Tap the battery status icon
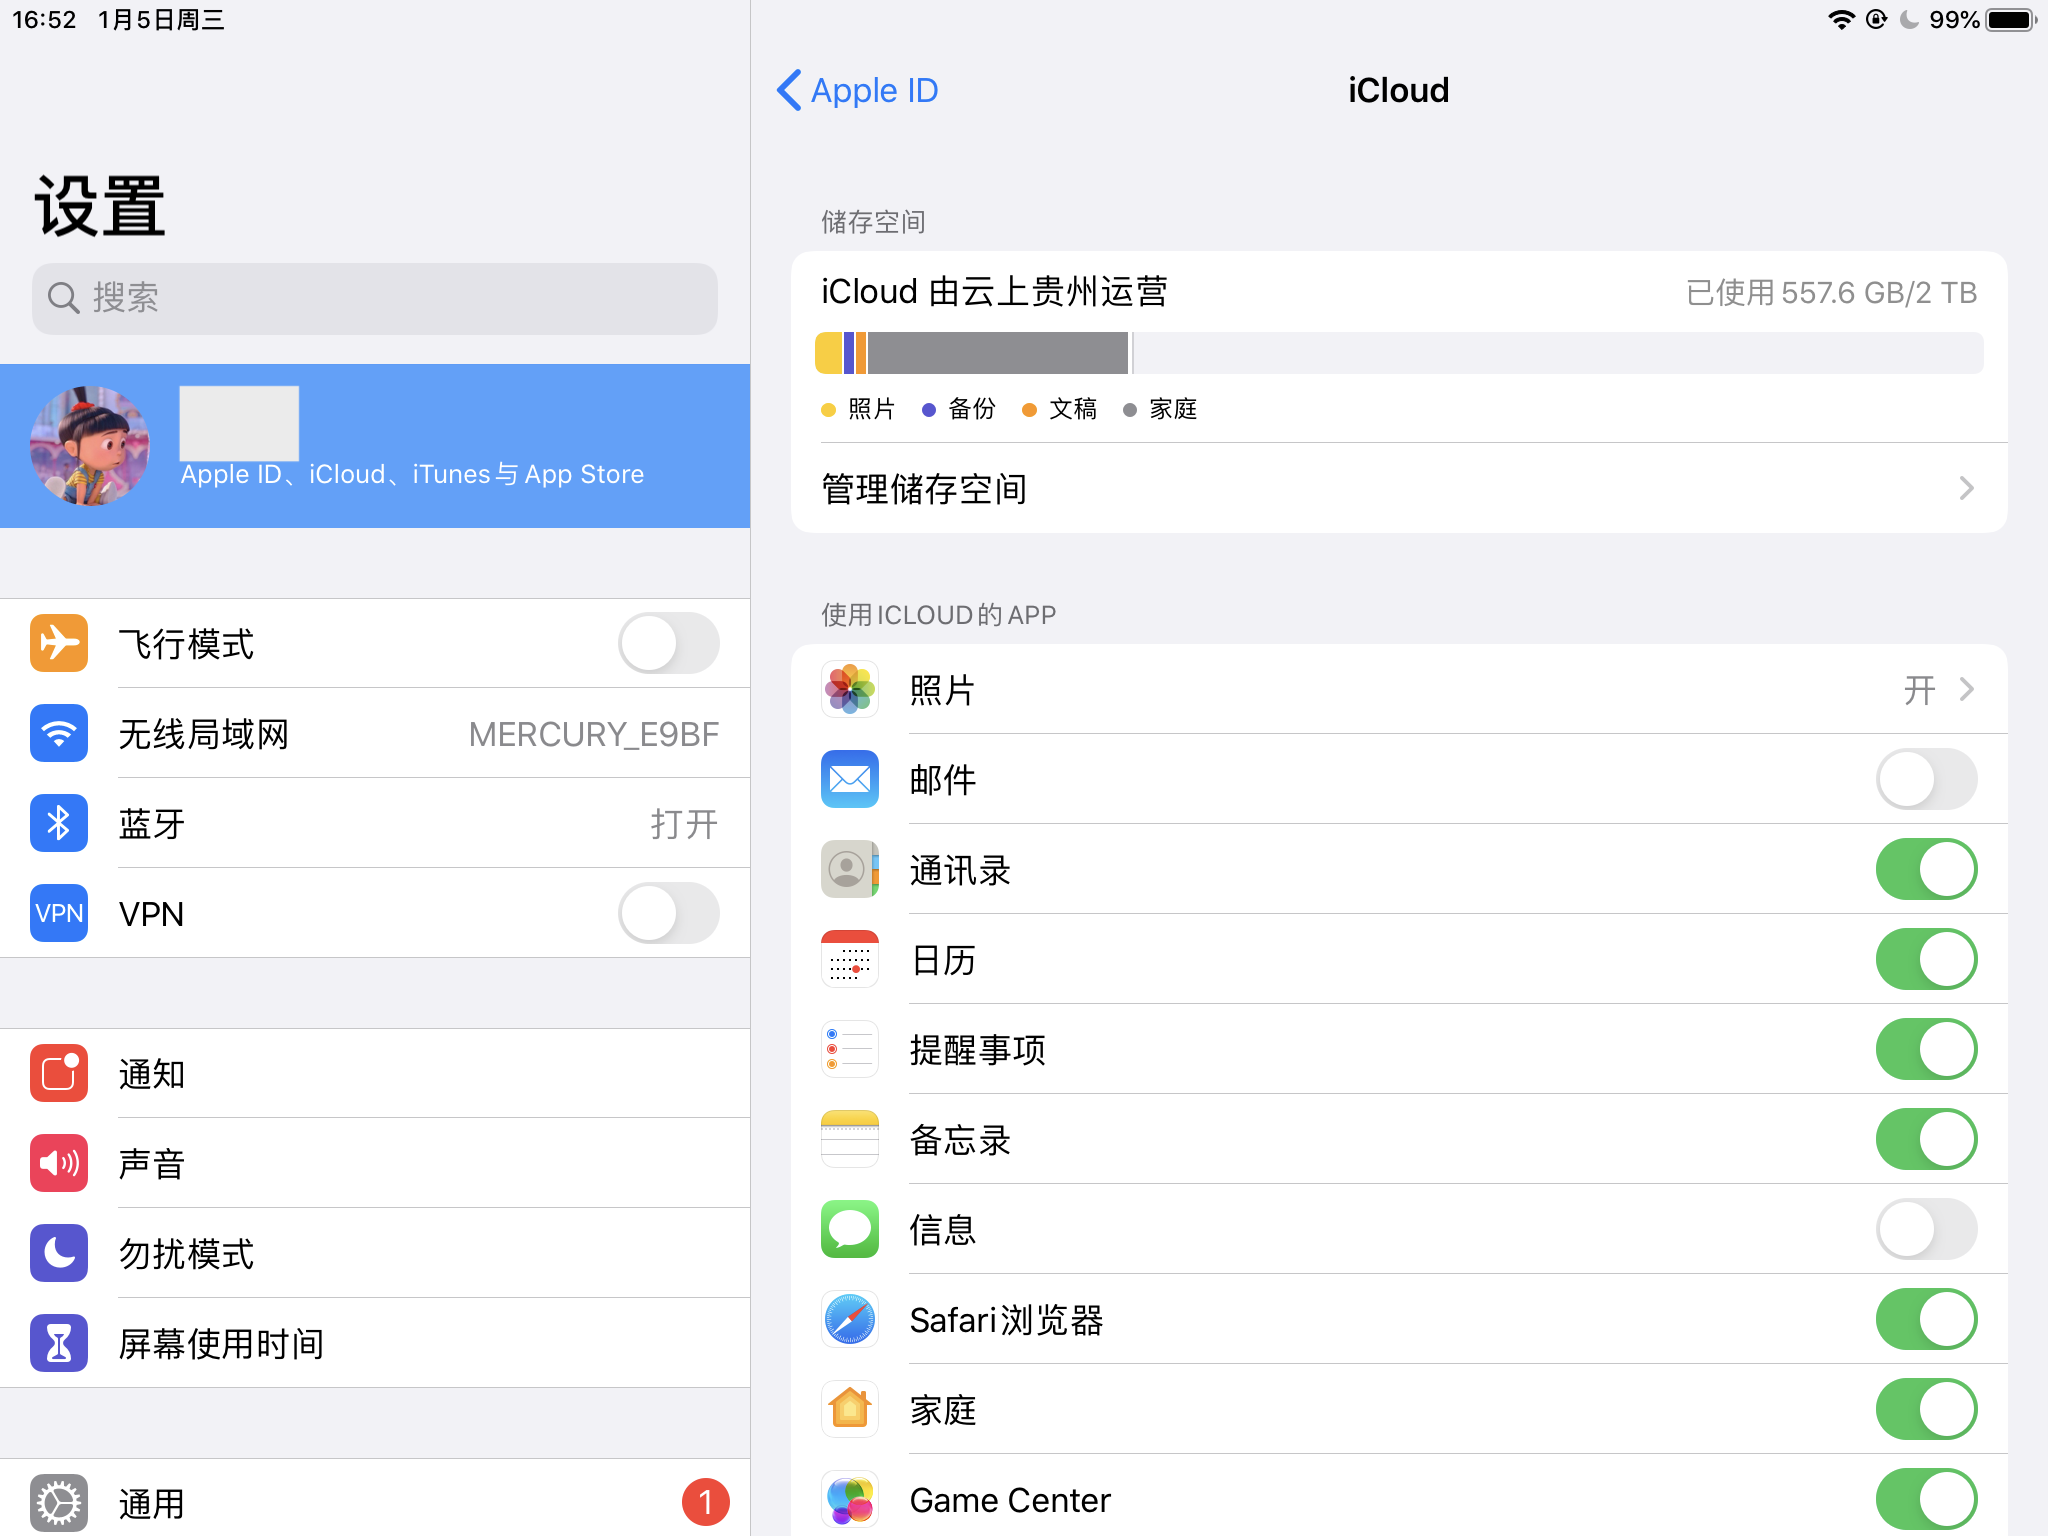The height and width of the screenshot is (1536, 2048). click(x=2012, y=20)
